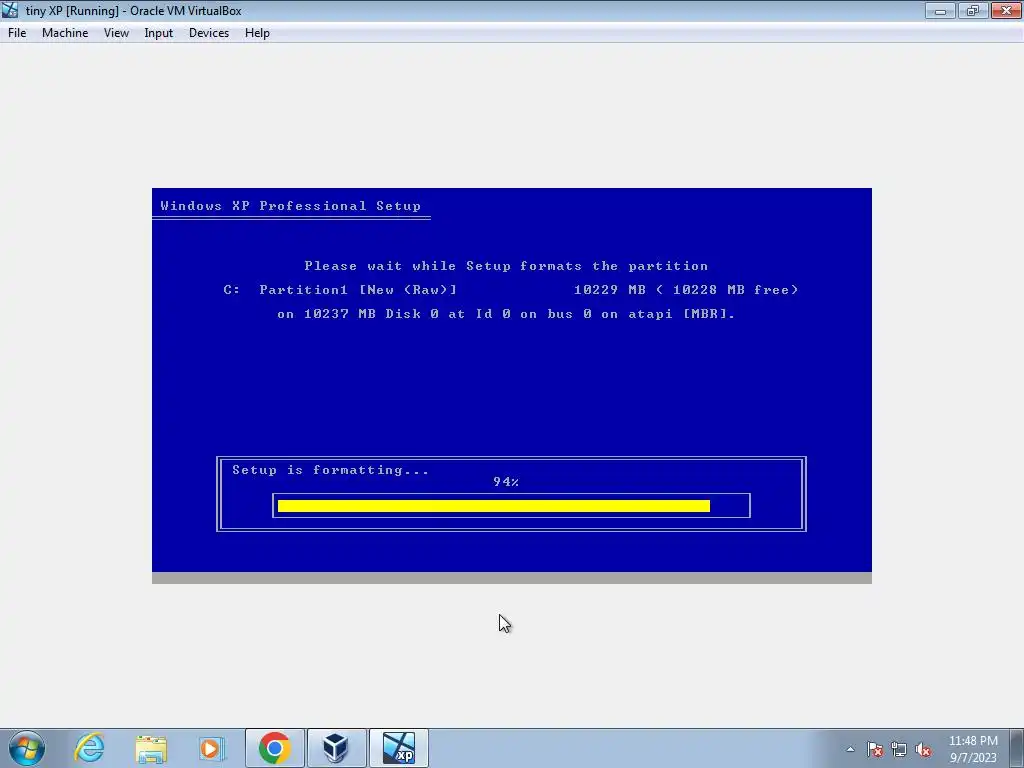This screenshot has width=1024, height=768.
Task: Open the Windows Start button
Action: (27, 748)
